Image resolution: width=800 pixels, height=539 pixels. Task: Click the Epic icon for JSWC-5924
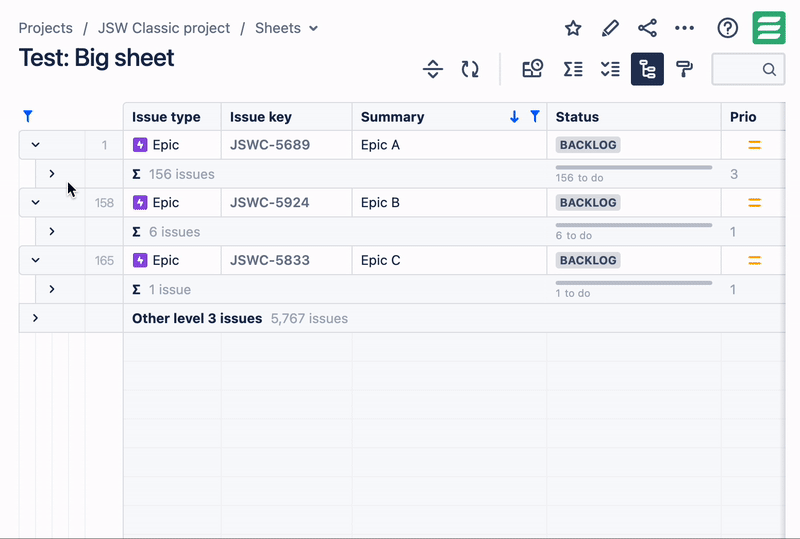(x=140, y=203)
